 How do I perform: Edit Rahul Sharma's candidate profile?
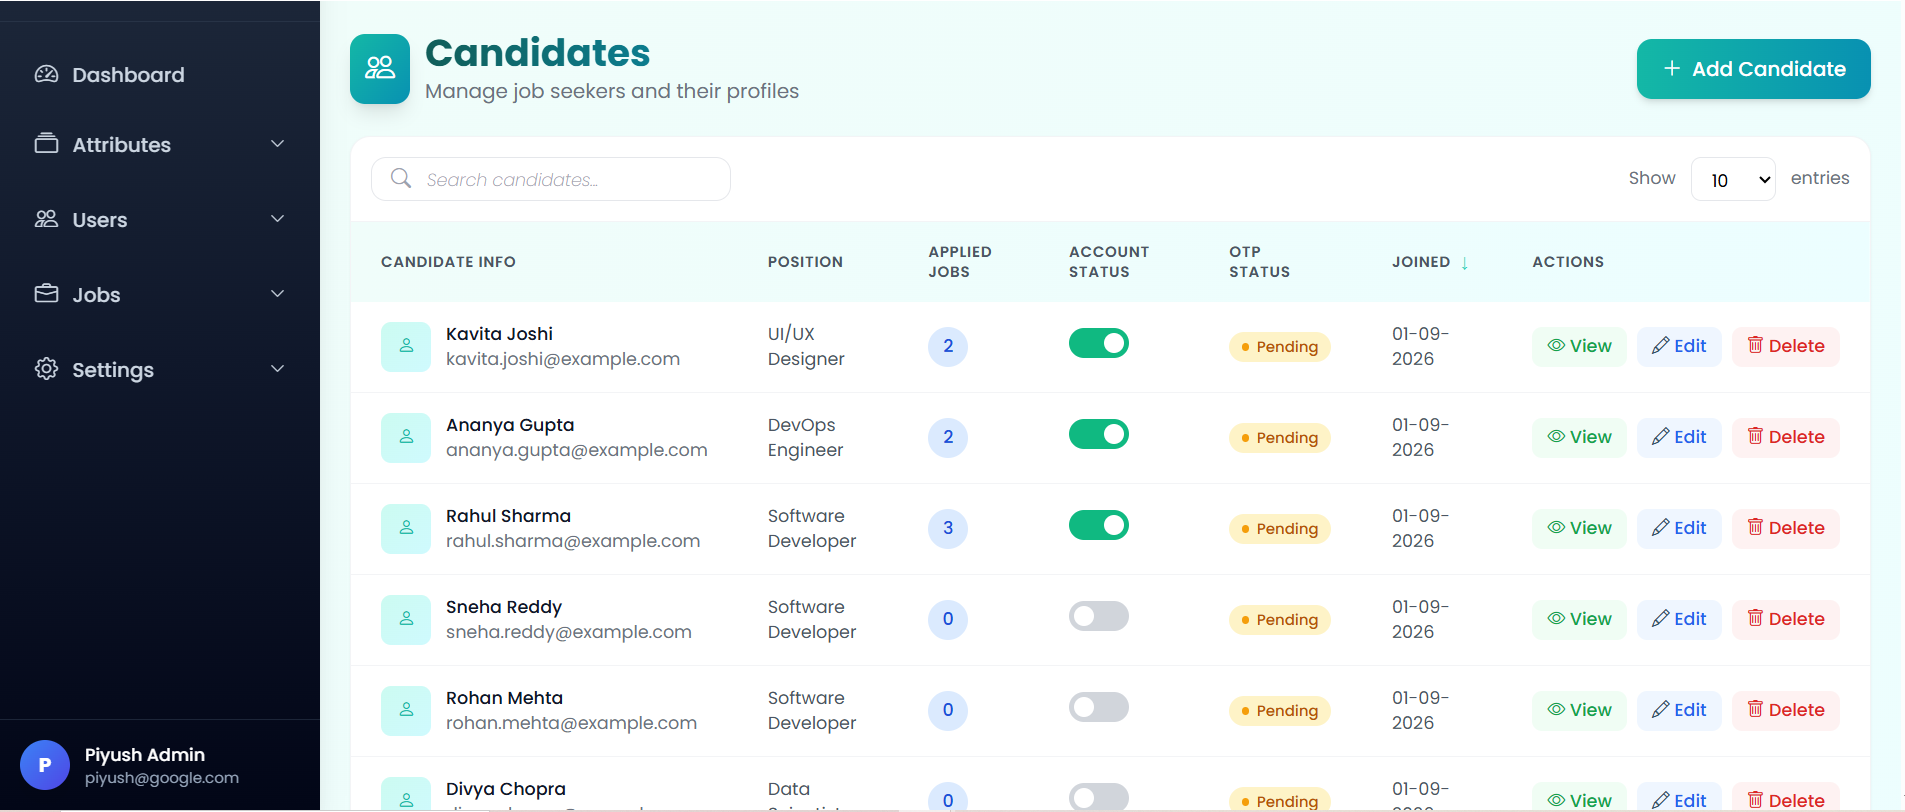click(x=1678, y=528)
